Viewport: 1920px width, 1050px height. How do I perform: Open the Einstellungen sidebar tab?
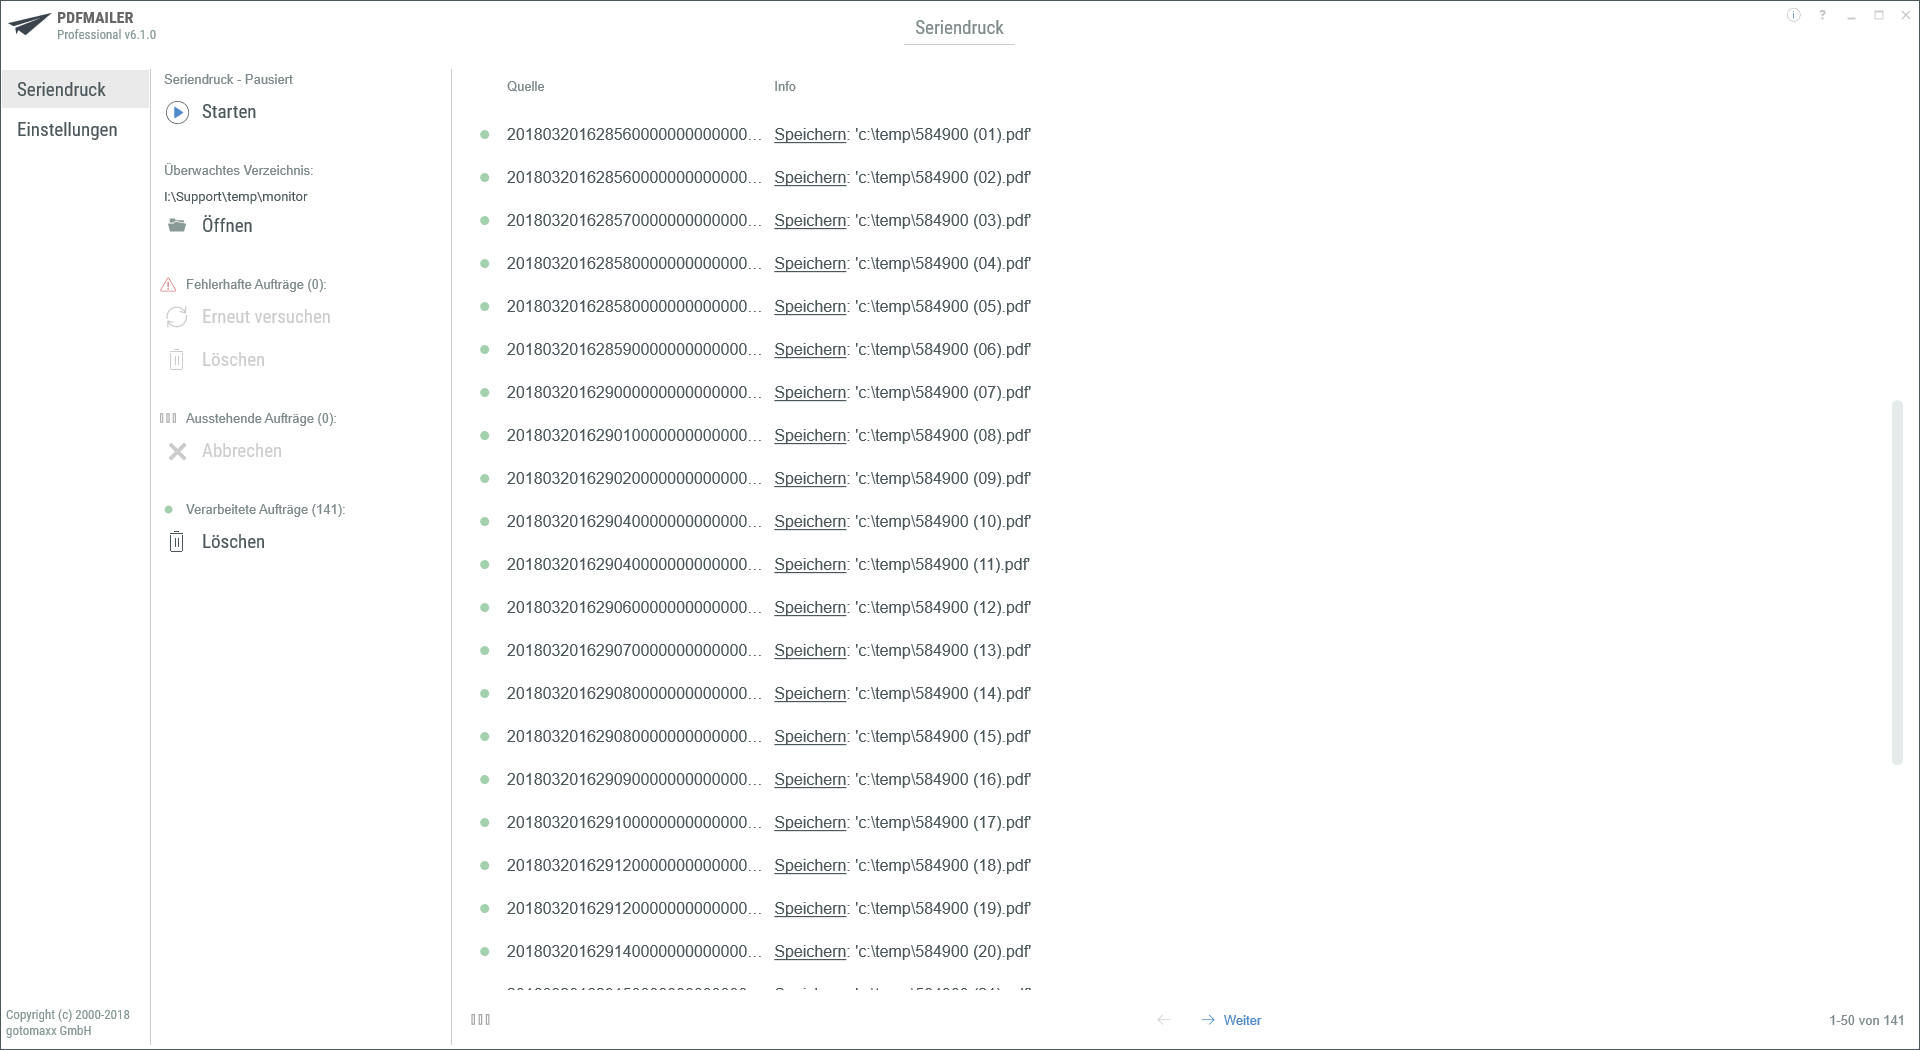pyautogui.click(x=67, y=130)
